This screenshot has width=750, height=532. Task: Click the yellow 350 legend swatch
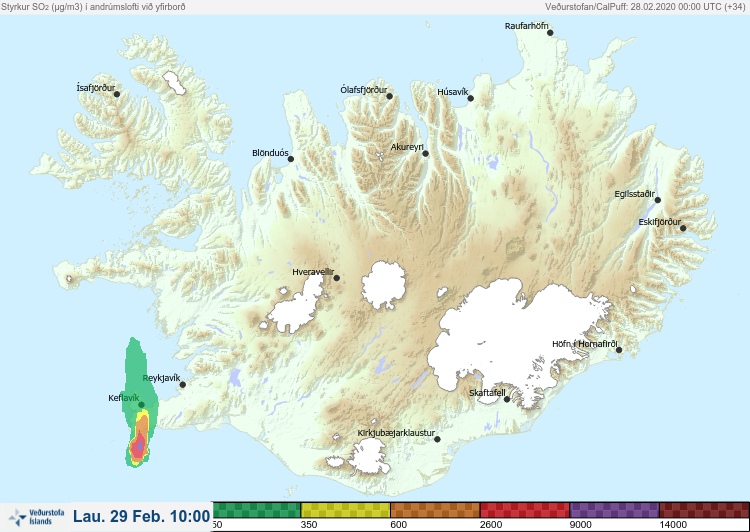[x=345, y=510]
